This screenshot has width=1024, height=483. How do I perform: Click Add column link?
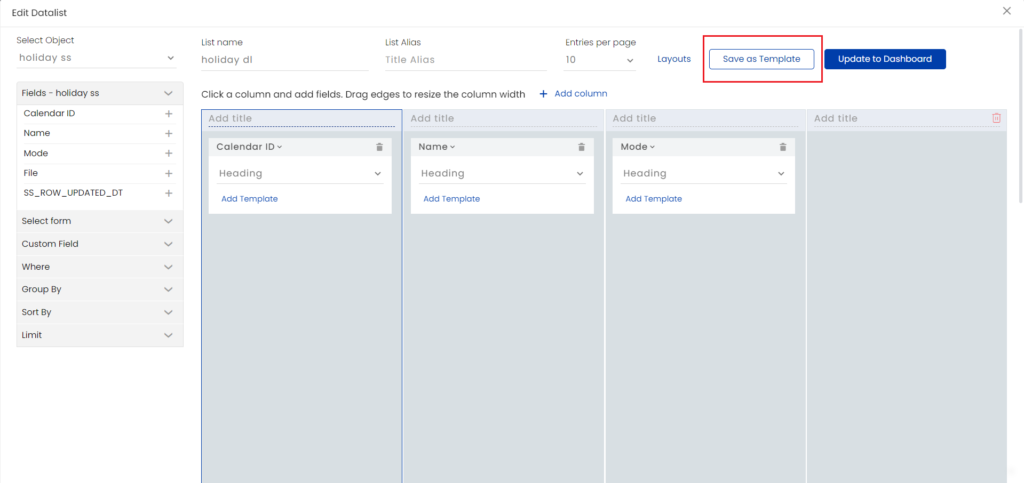tap(574, 94)
